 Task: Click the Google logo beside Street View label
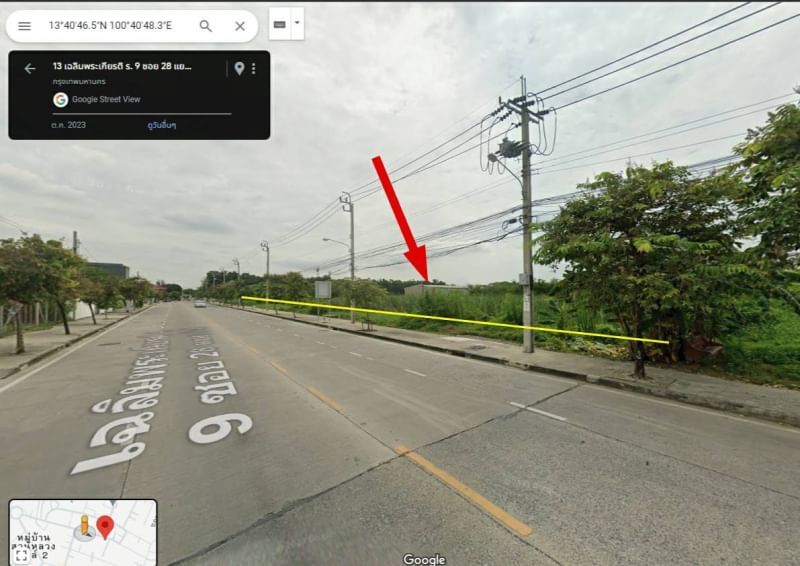point(61,100)
